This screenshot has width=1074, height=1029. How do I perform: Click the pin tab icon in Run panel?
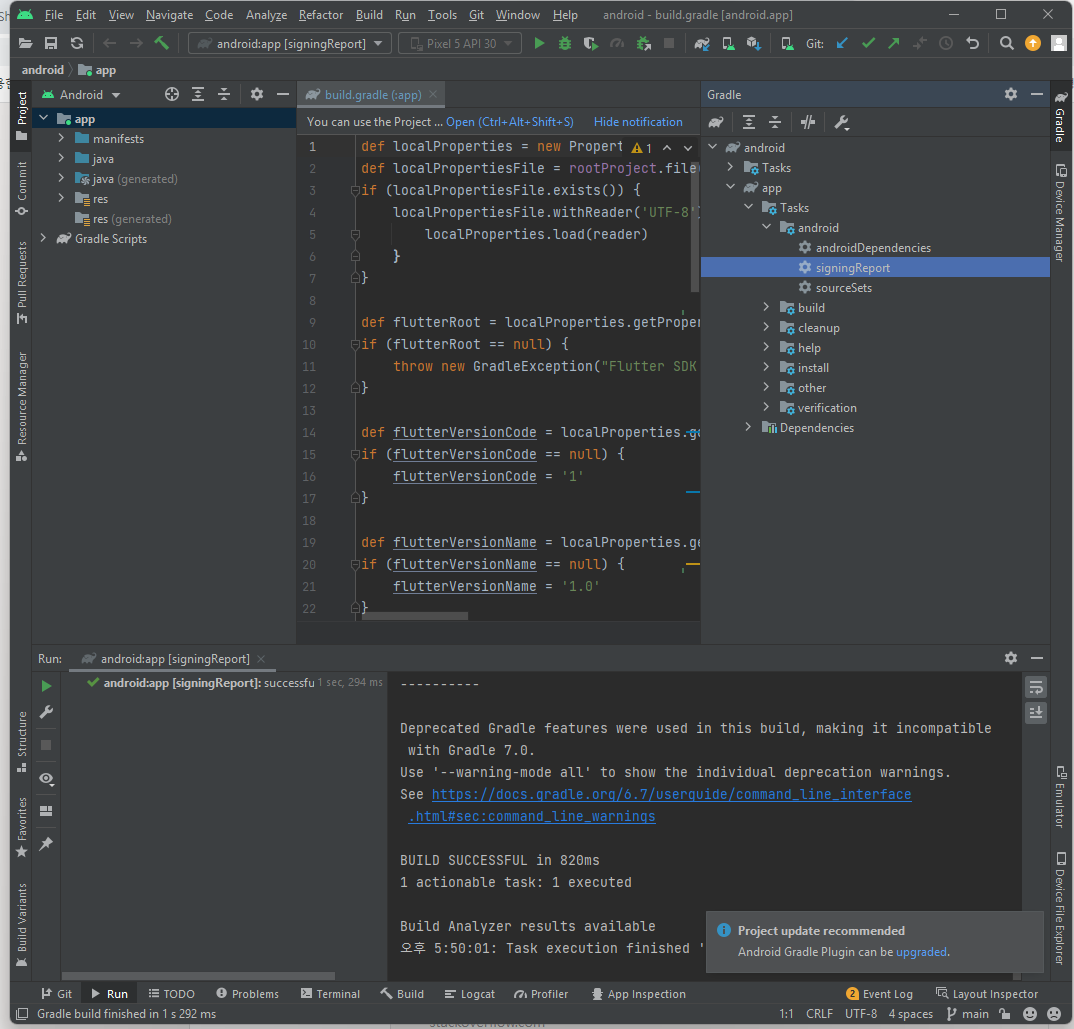[46, 843]
